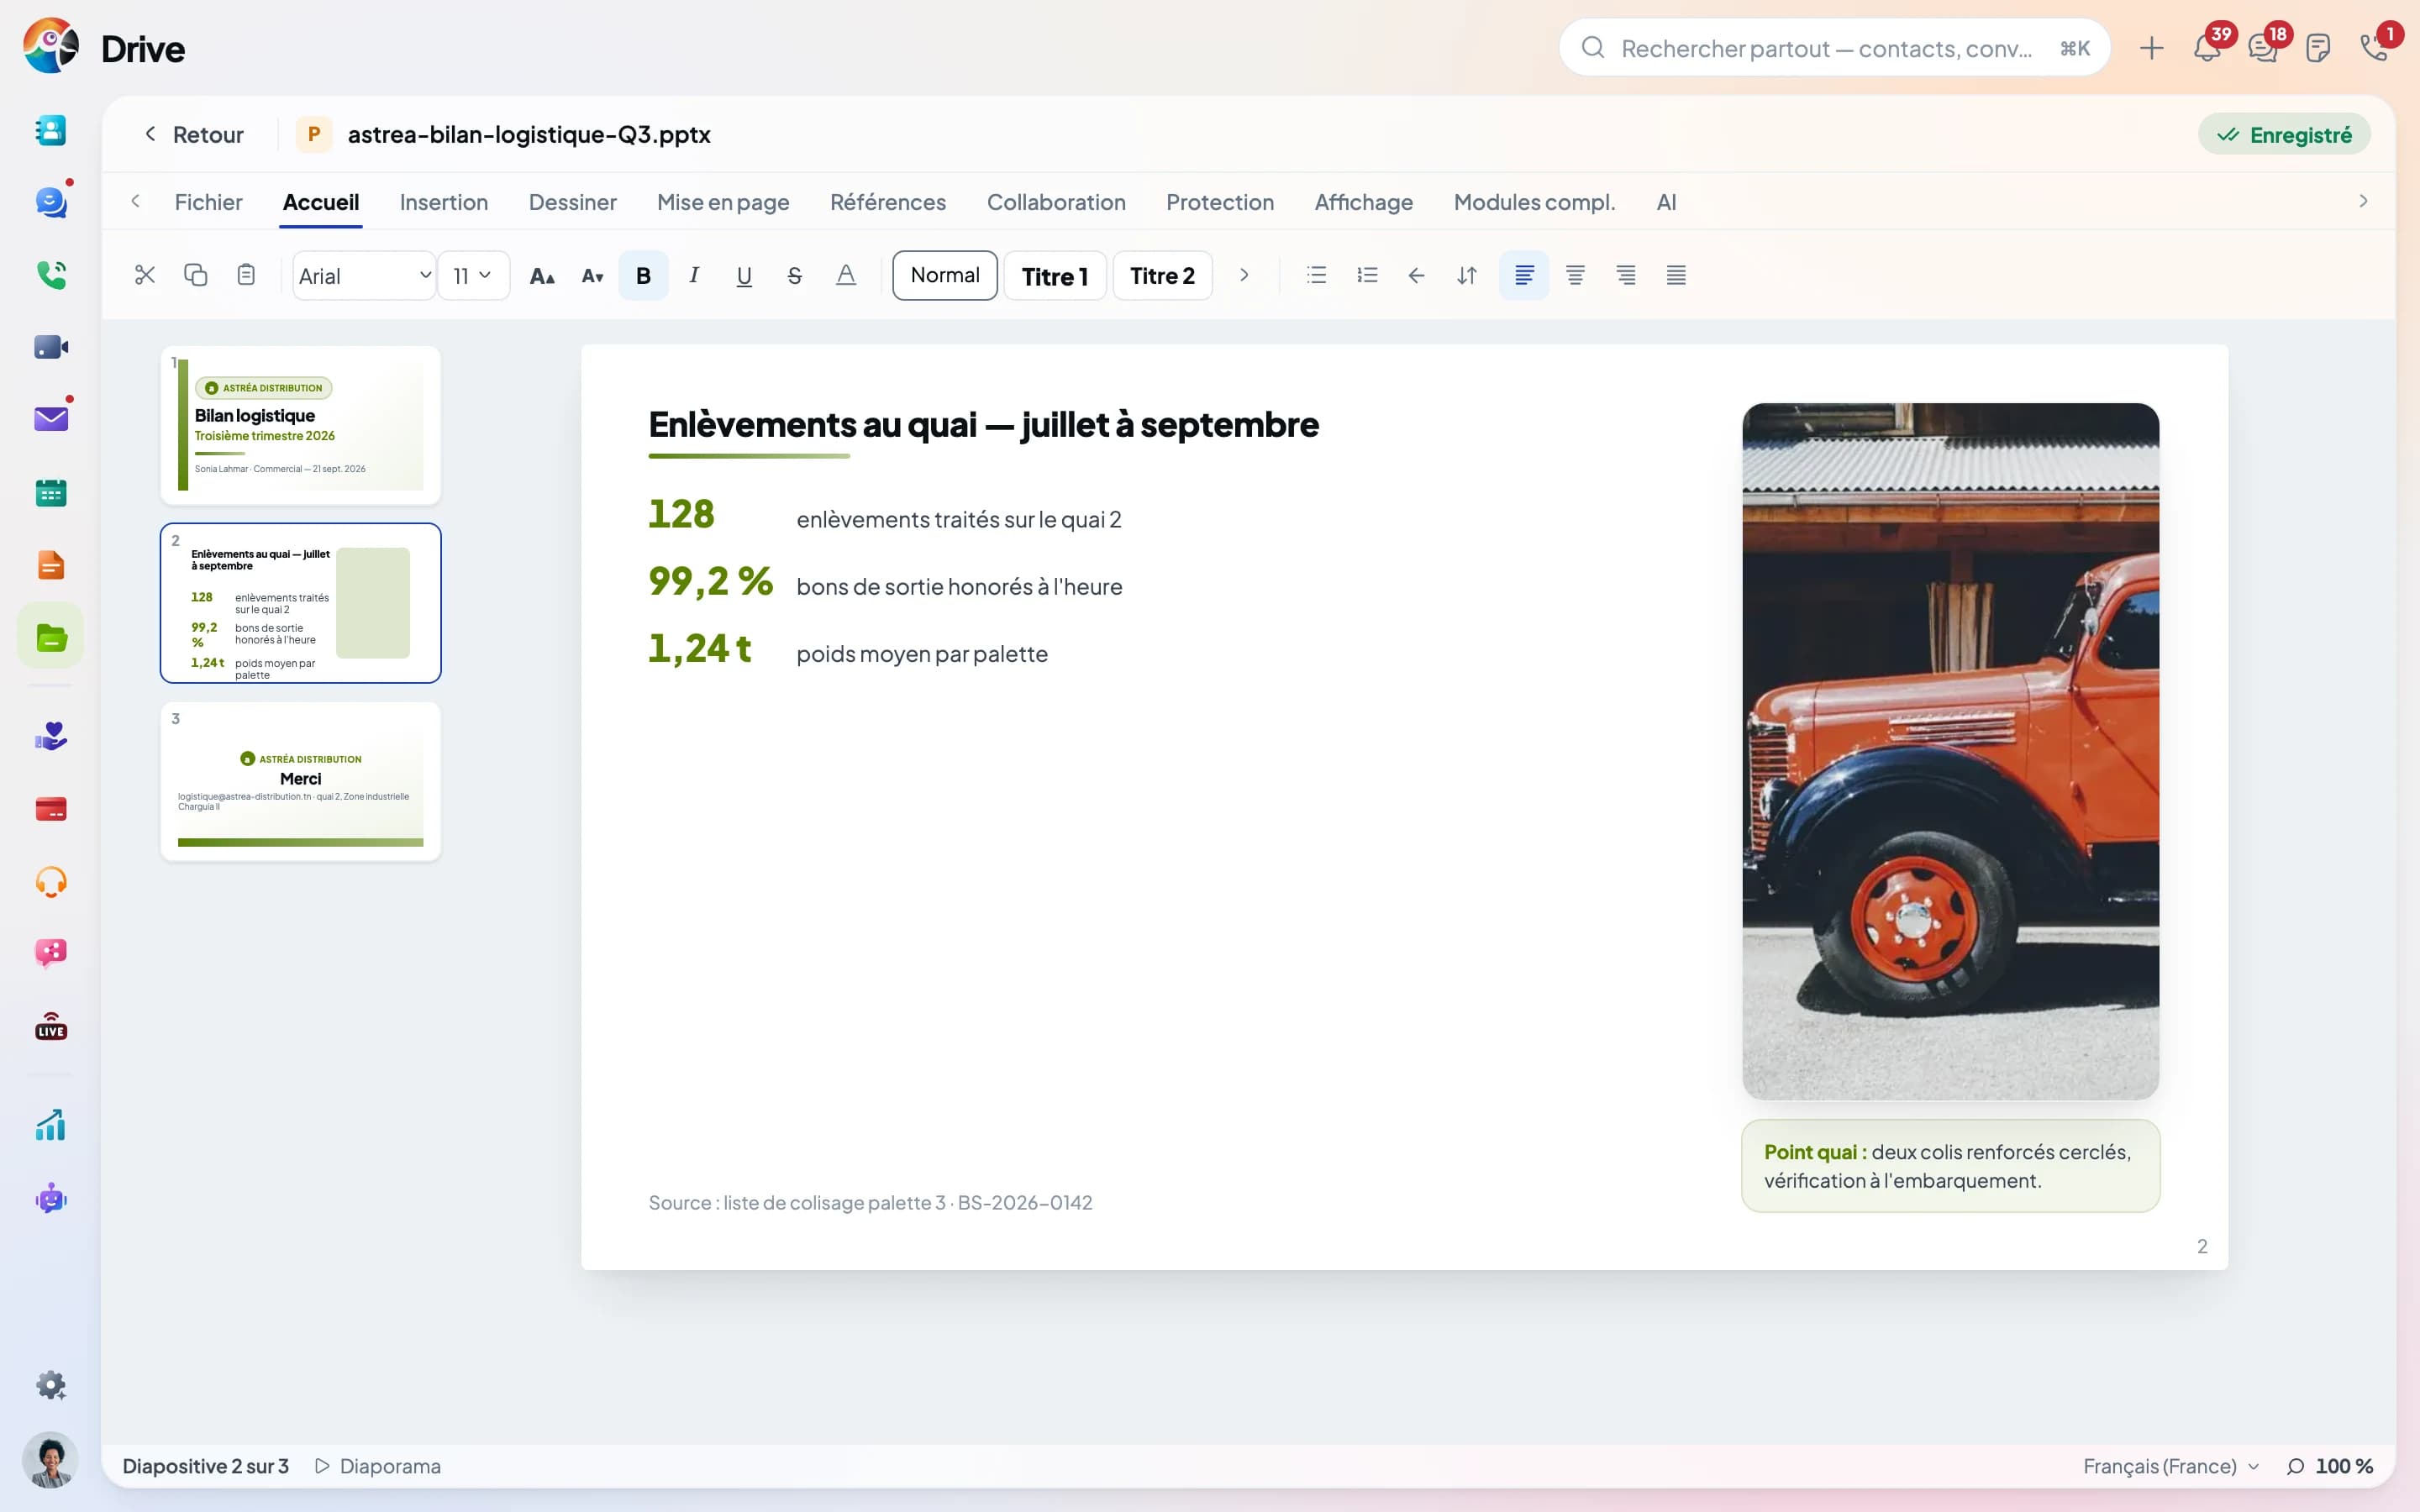Open the line spacing icon
The width and height of the screenshot is (2420, 1512).
click(1467, 275)
